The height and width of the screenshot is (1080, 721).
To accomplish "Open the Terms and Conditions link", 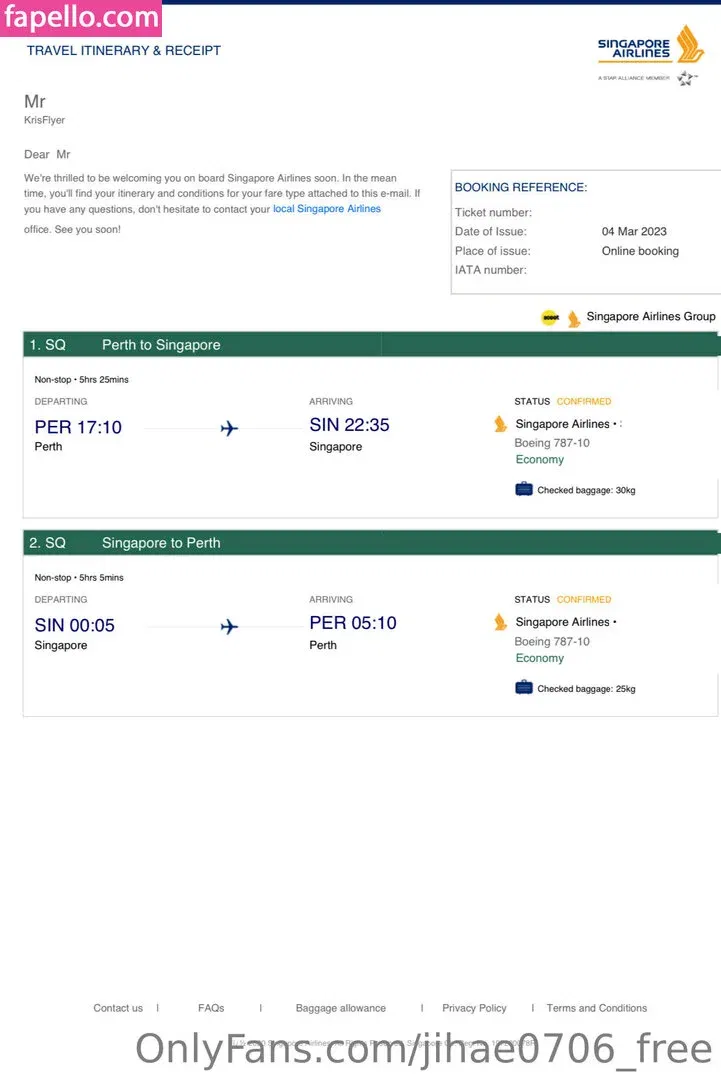I will coord(597,1008).
